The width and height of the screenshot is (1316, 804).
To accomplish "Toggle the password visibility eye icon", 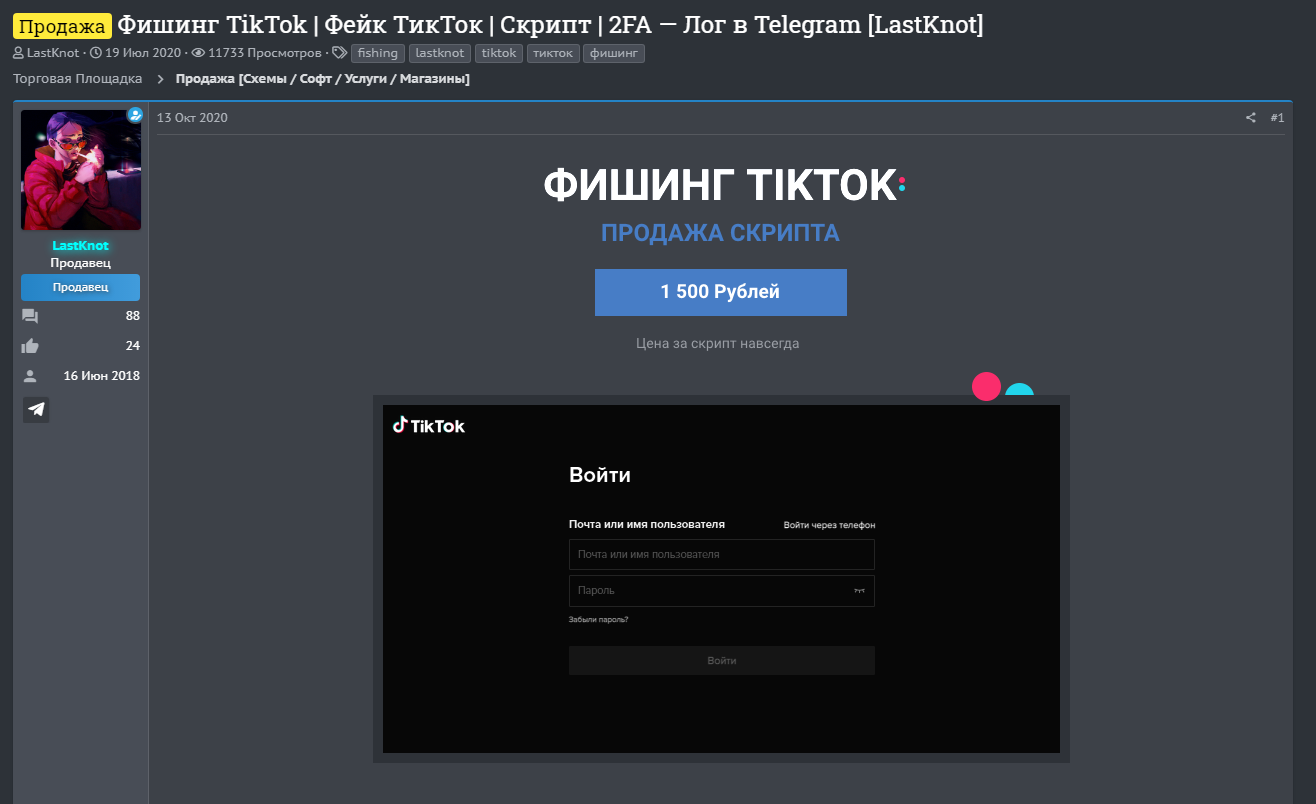I will (858, 591).
